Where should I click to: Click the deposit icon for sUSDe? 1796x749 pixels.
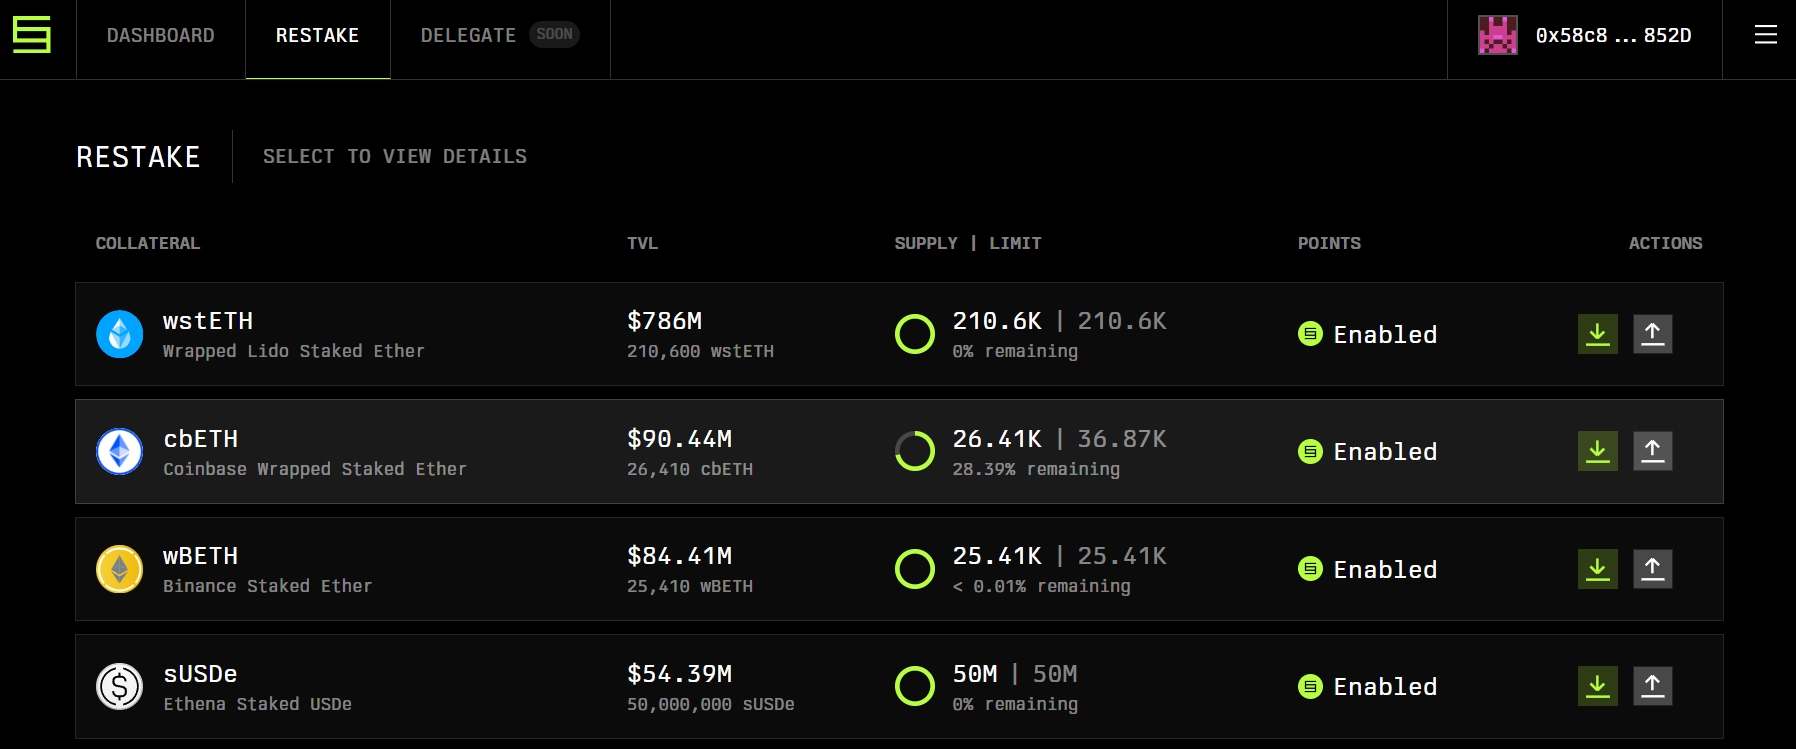tap(1597, 686)
